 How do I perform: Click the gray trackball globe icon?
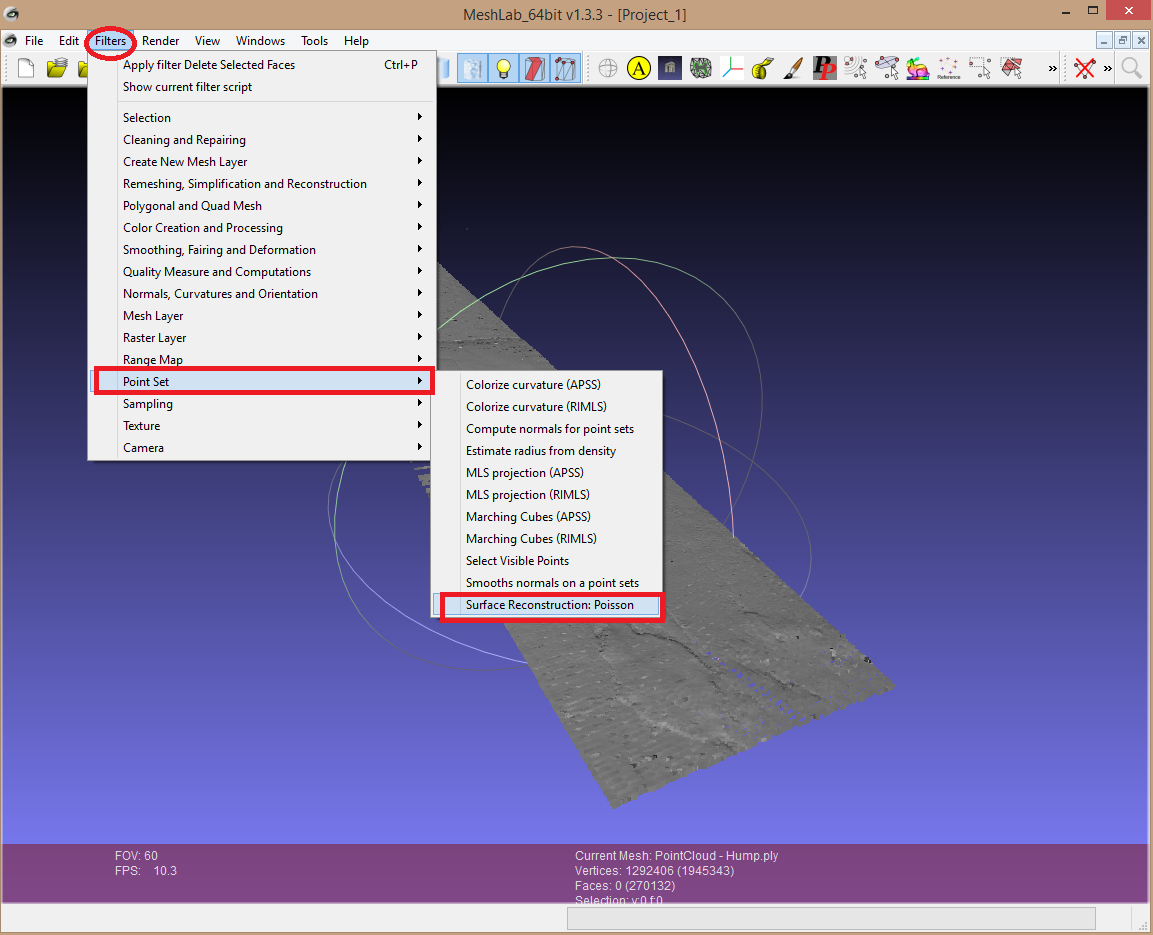click(608, 69)
